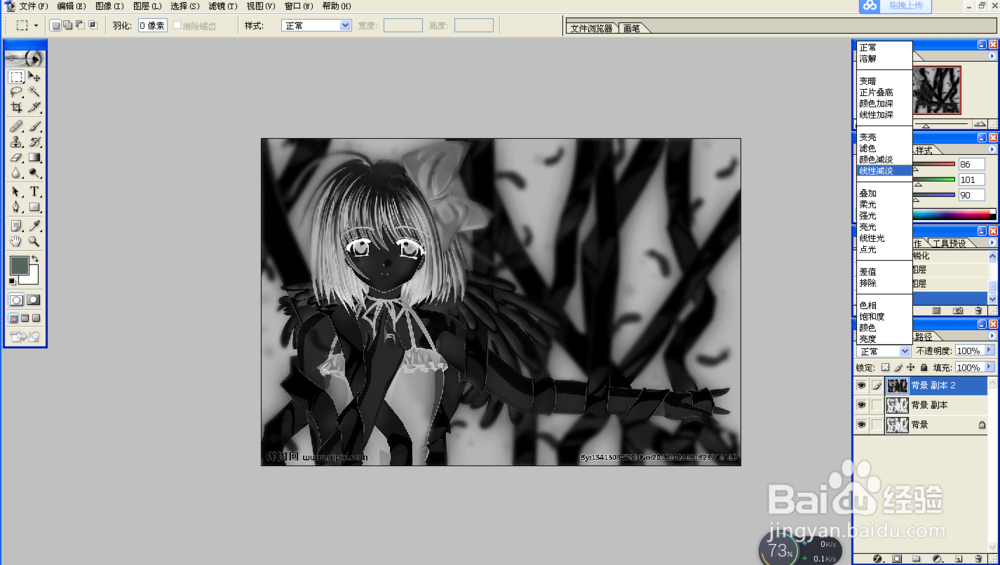
Task: Select the Pen tool
Action: click(17, 207)
